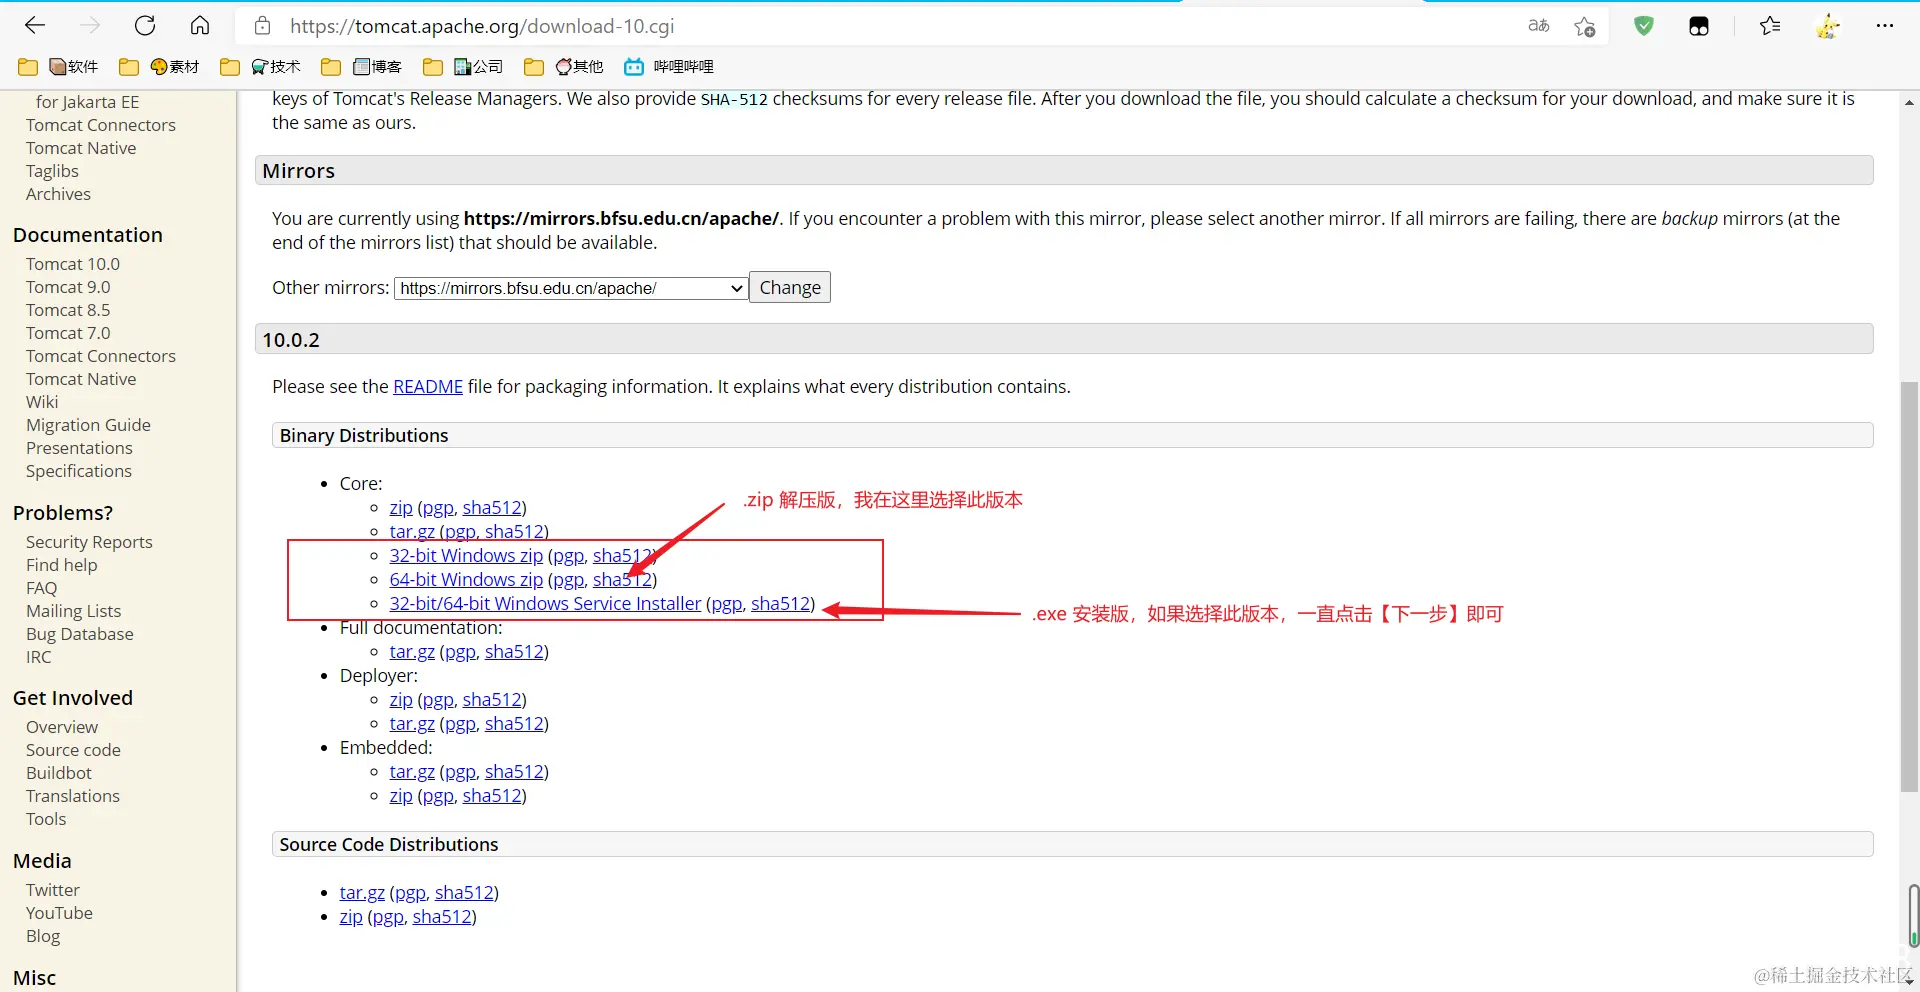Open the translate page icon
The width and height of the screenshot is (1920, 992).
(1539, 26)
